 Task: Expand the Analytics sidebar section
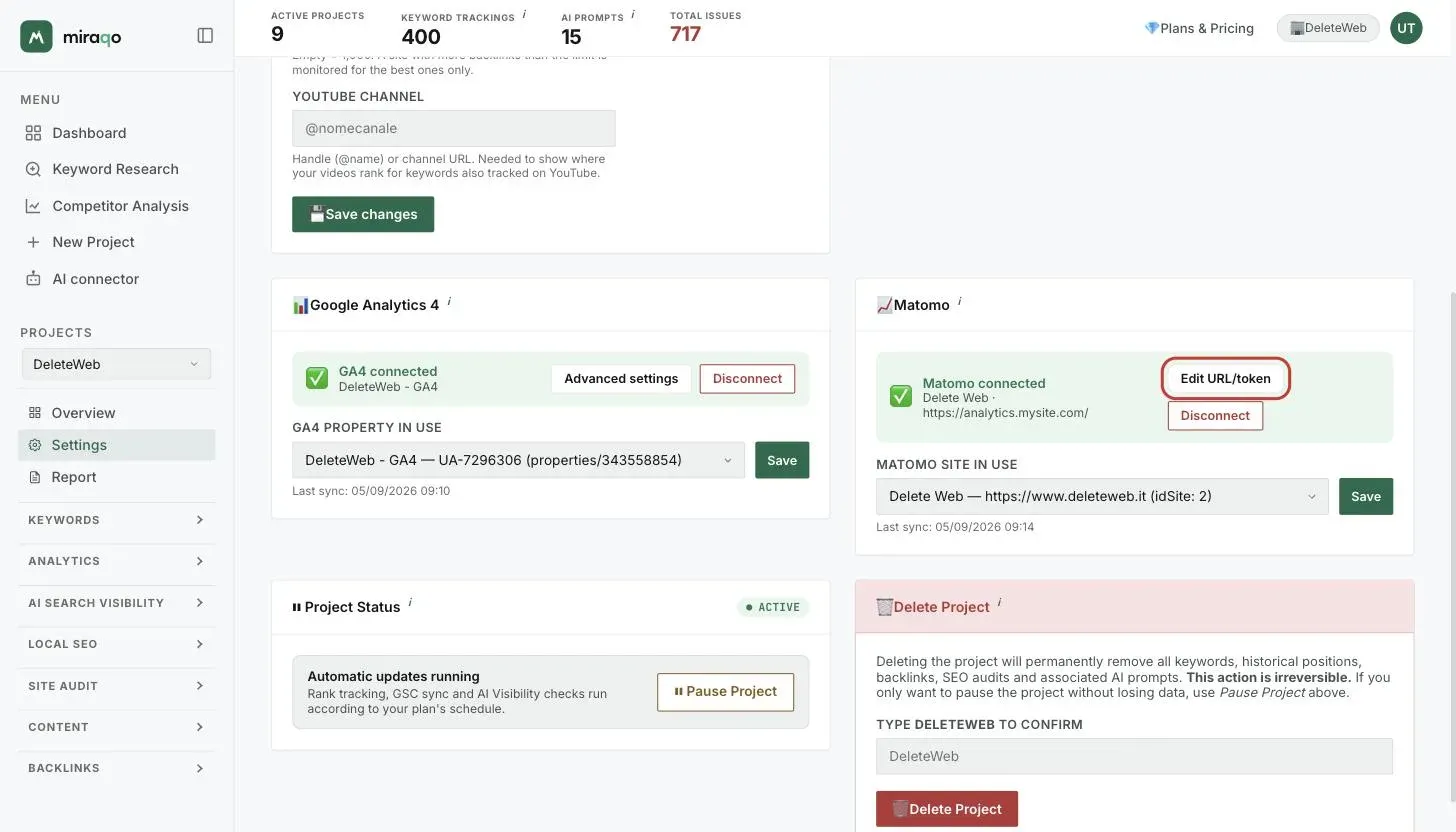pyautogui.click(x=116, y=561)
